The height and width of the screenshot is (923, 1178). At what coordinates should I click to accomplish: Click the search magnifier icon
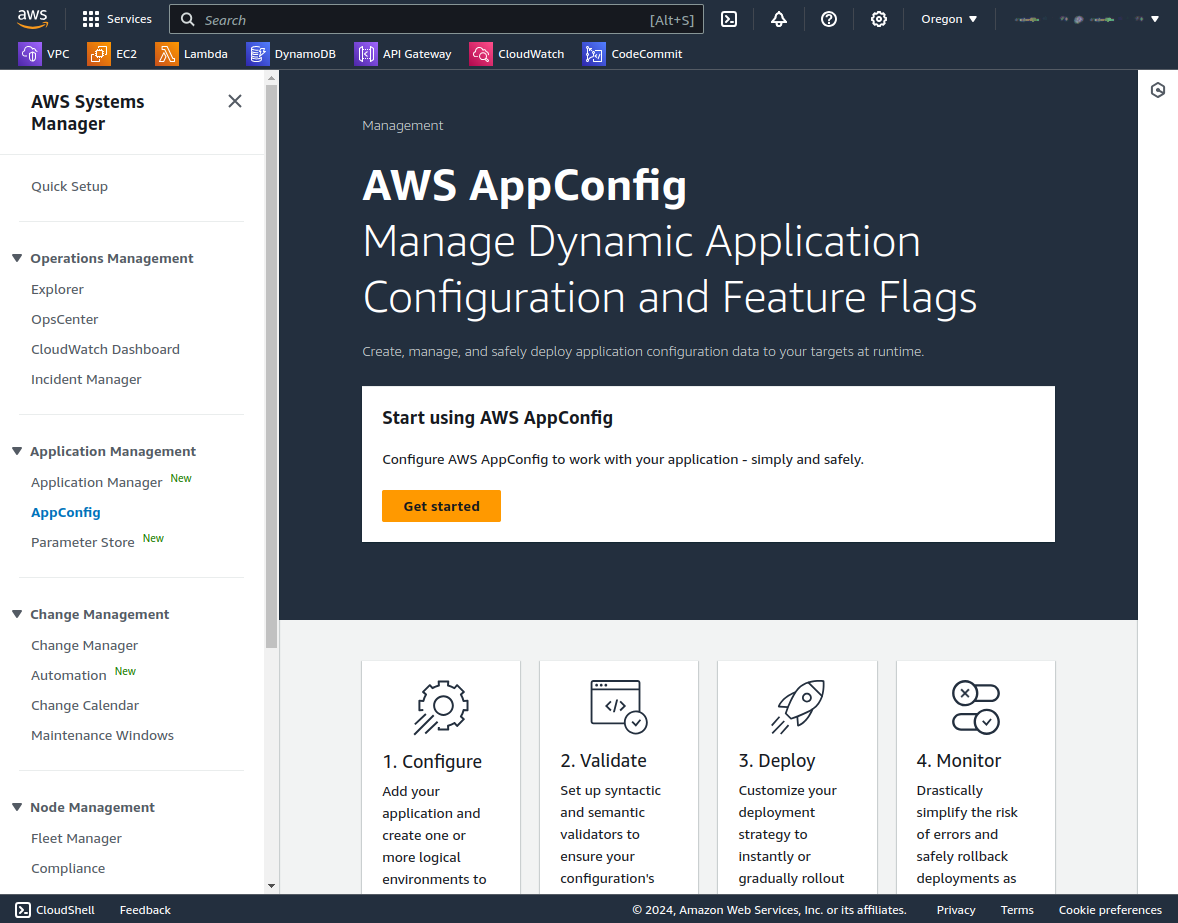(188, 20)
